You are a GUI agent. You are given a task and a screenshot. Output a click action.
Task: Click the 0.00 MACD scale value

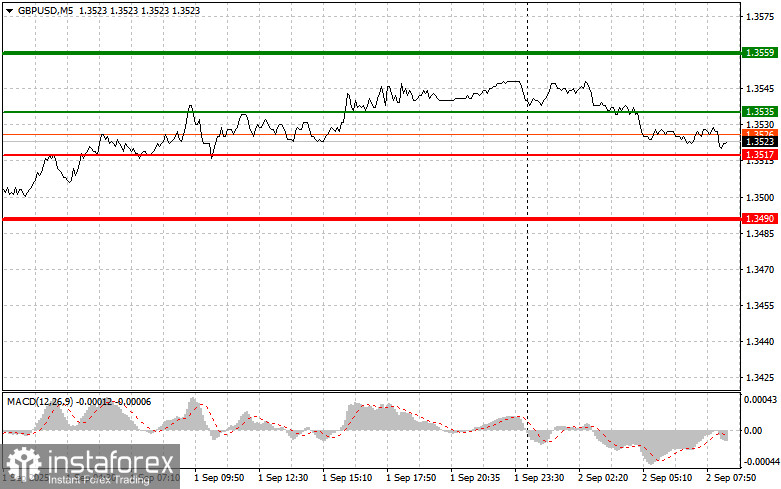[x=753, y=431]
